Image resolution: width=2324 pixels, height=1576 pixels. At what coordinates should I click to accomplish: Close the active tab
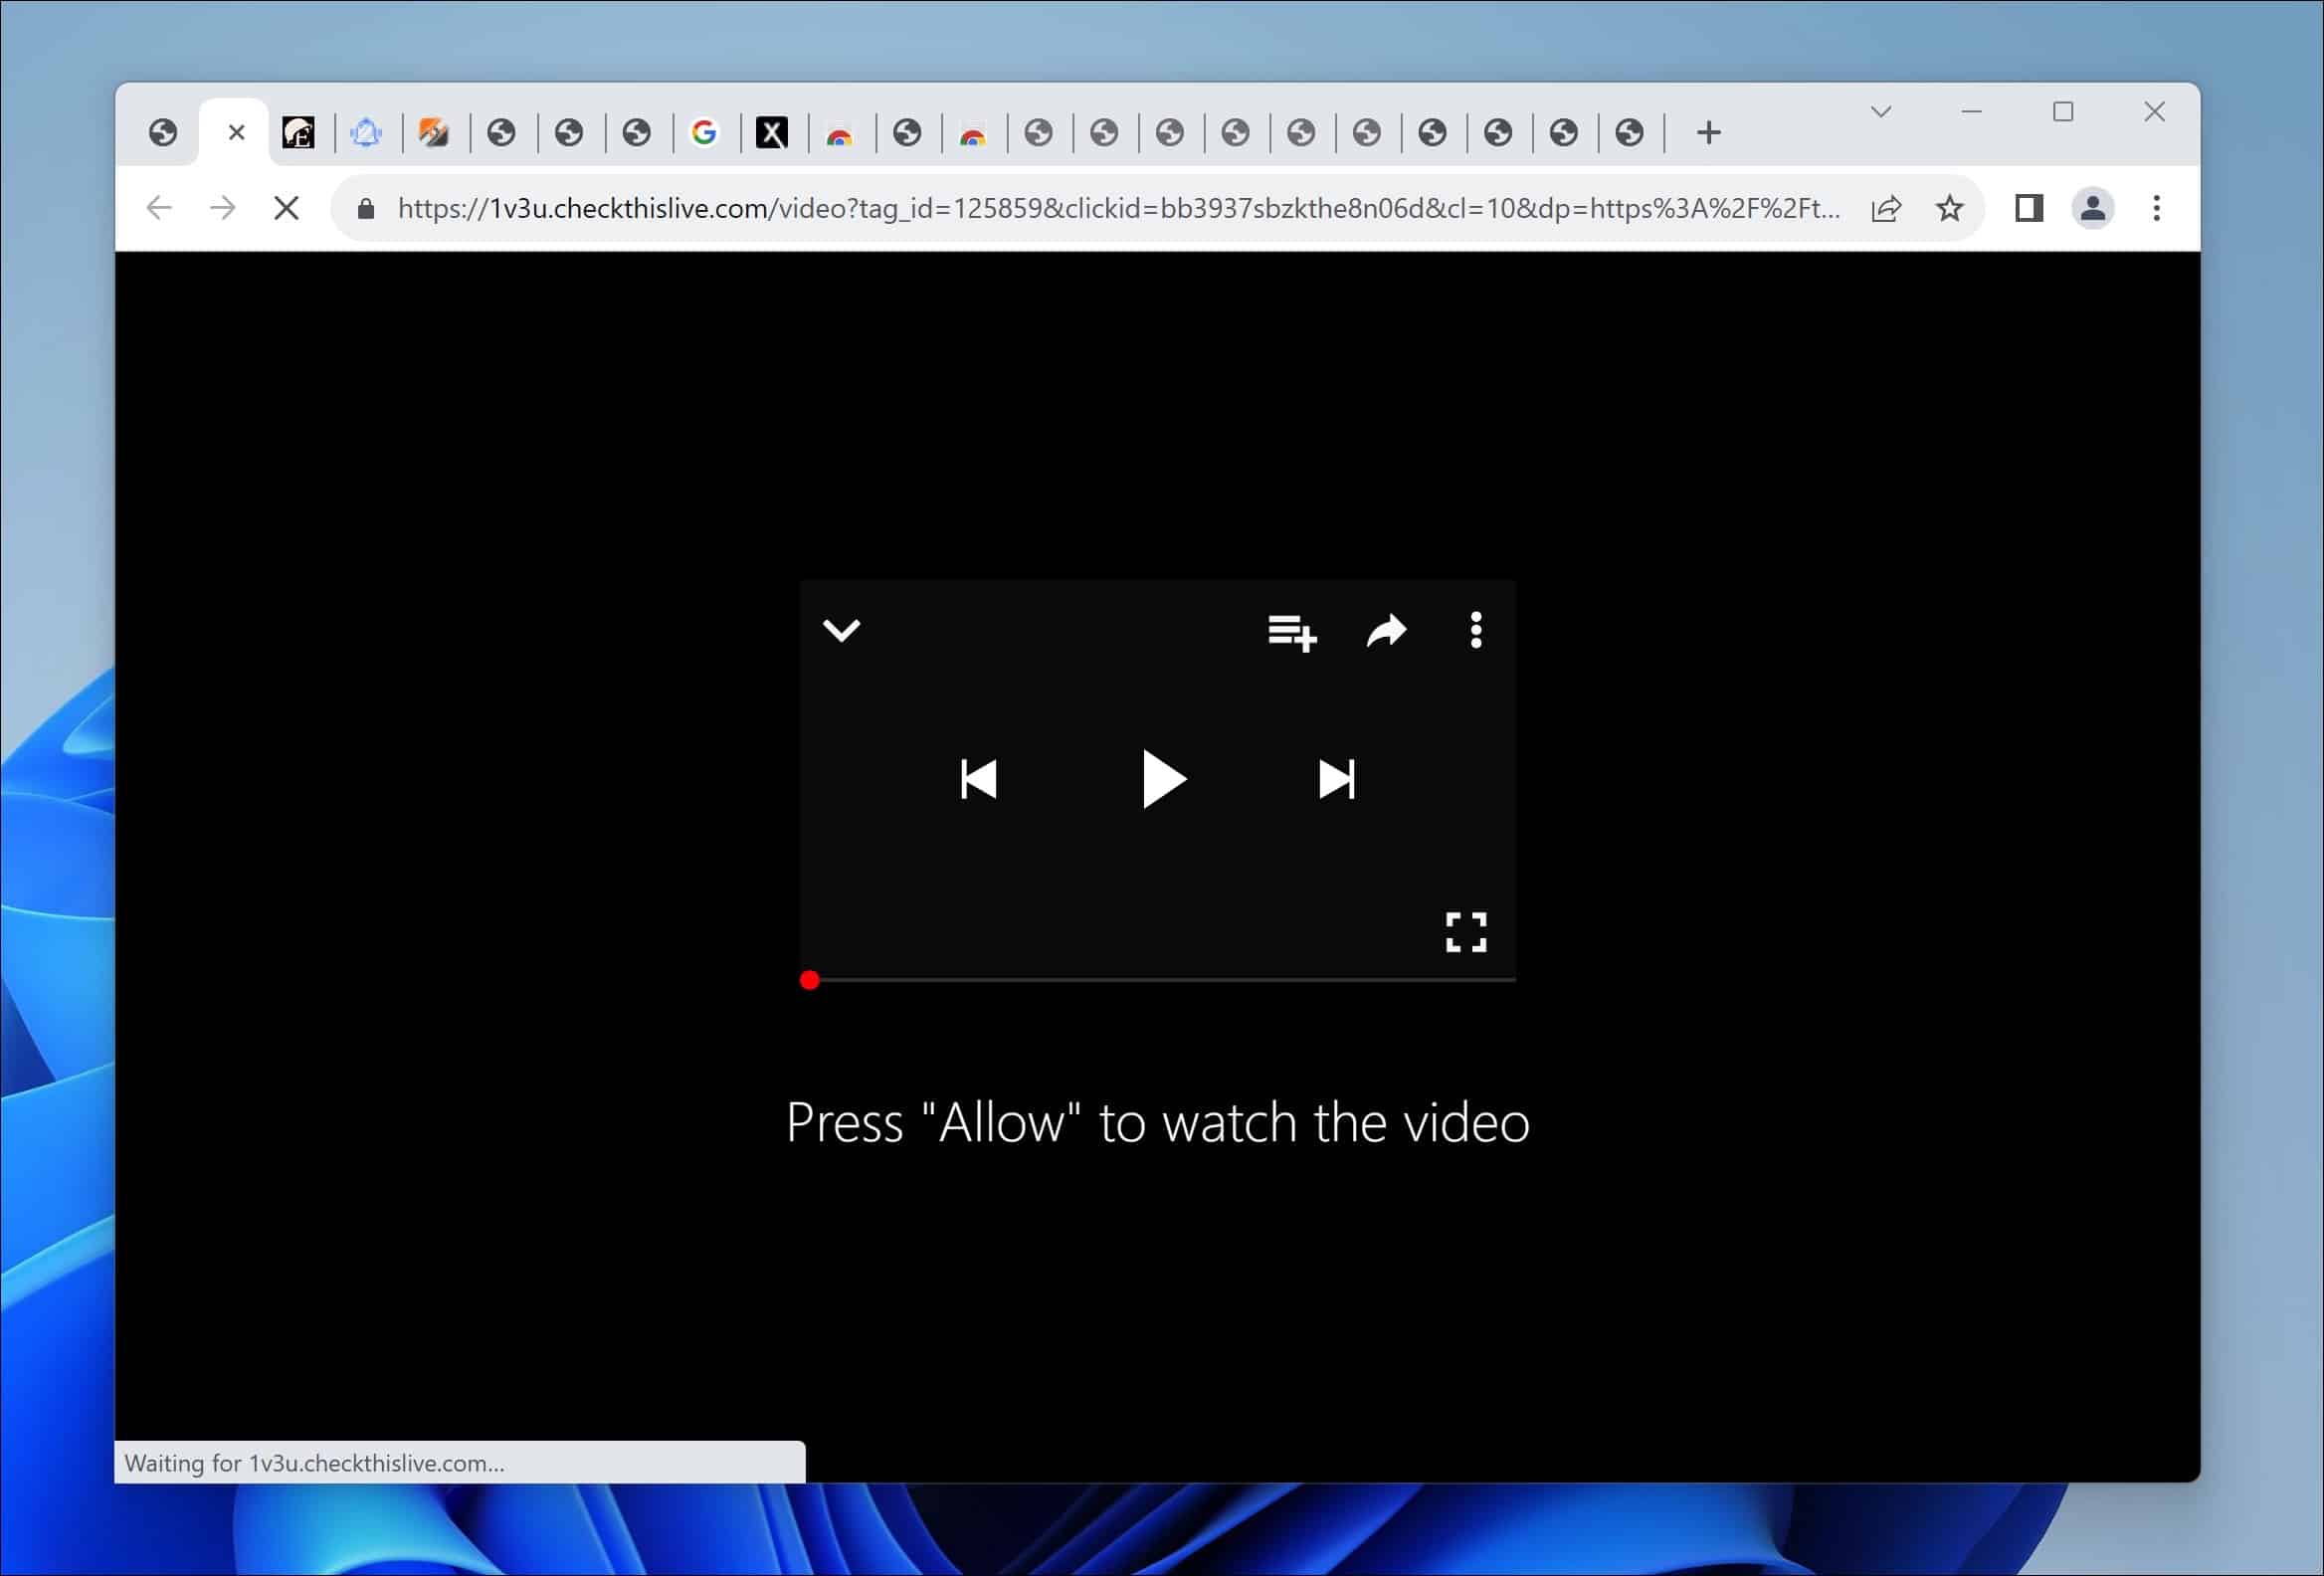pyautogui.click(x=236, y=132)
